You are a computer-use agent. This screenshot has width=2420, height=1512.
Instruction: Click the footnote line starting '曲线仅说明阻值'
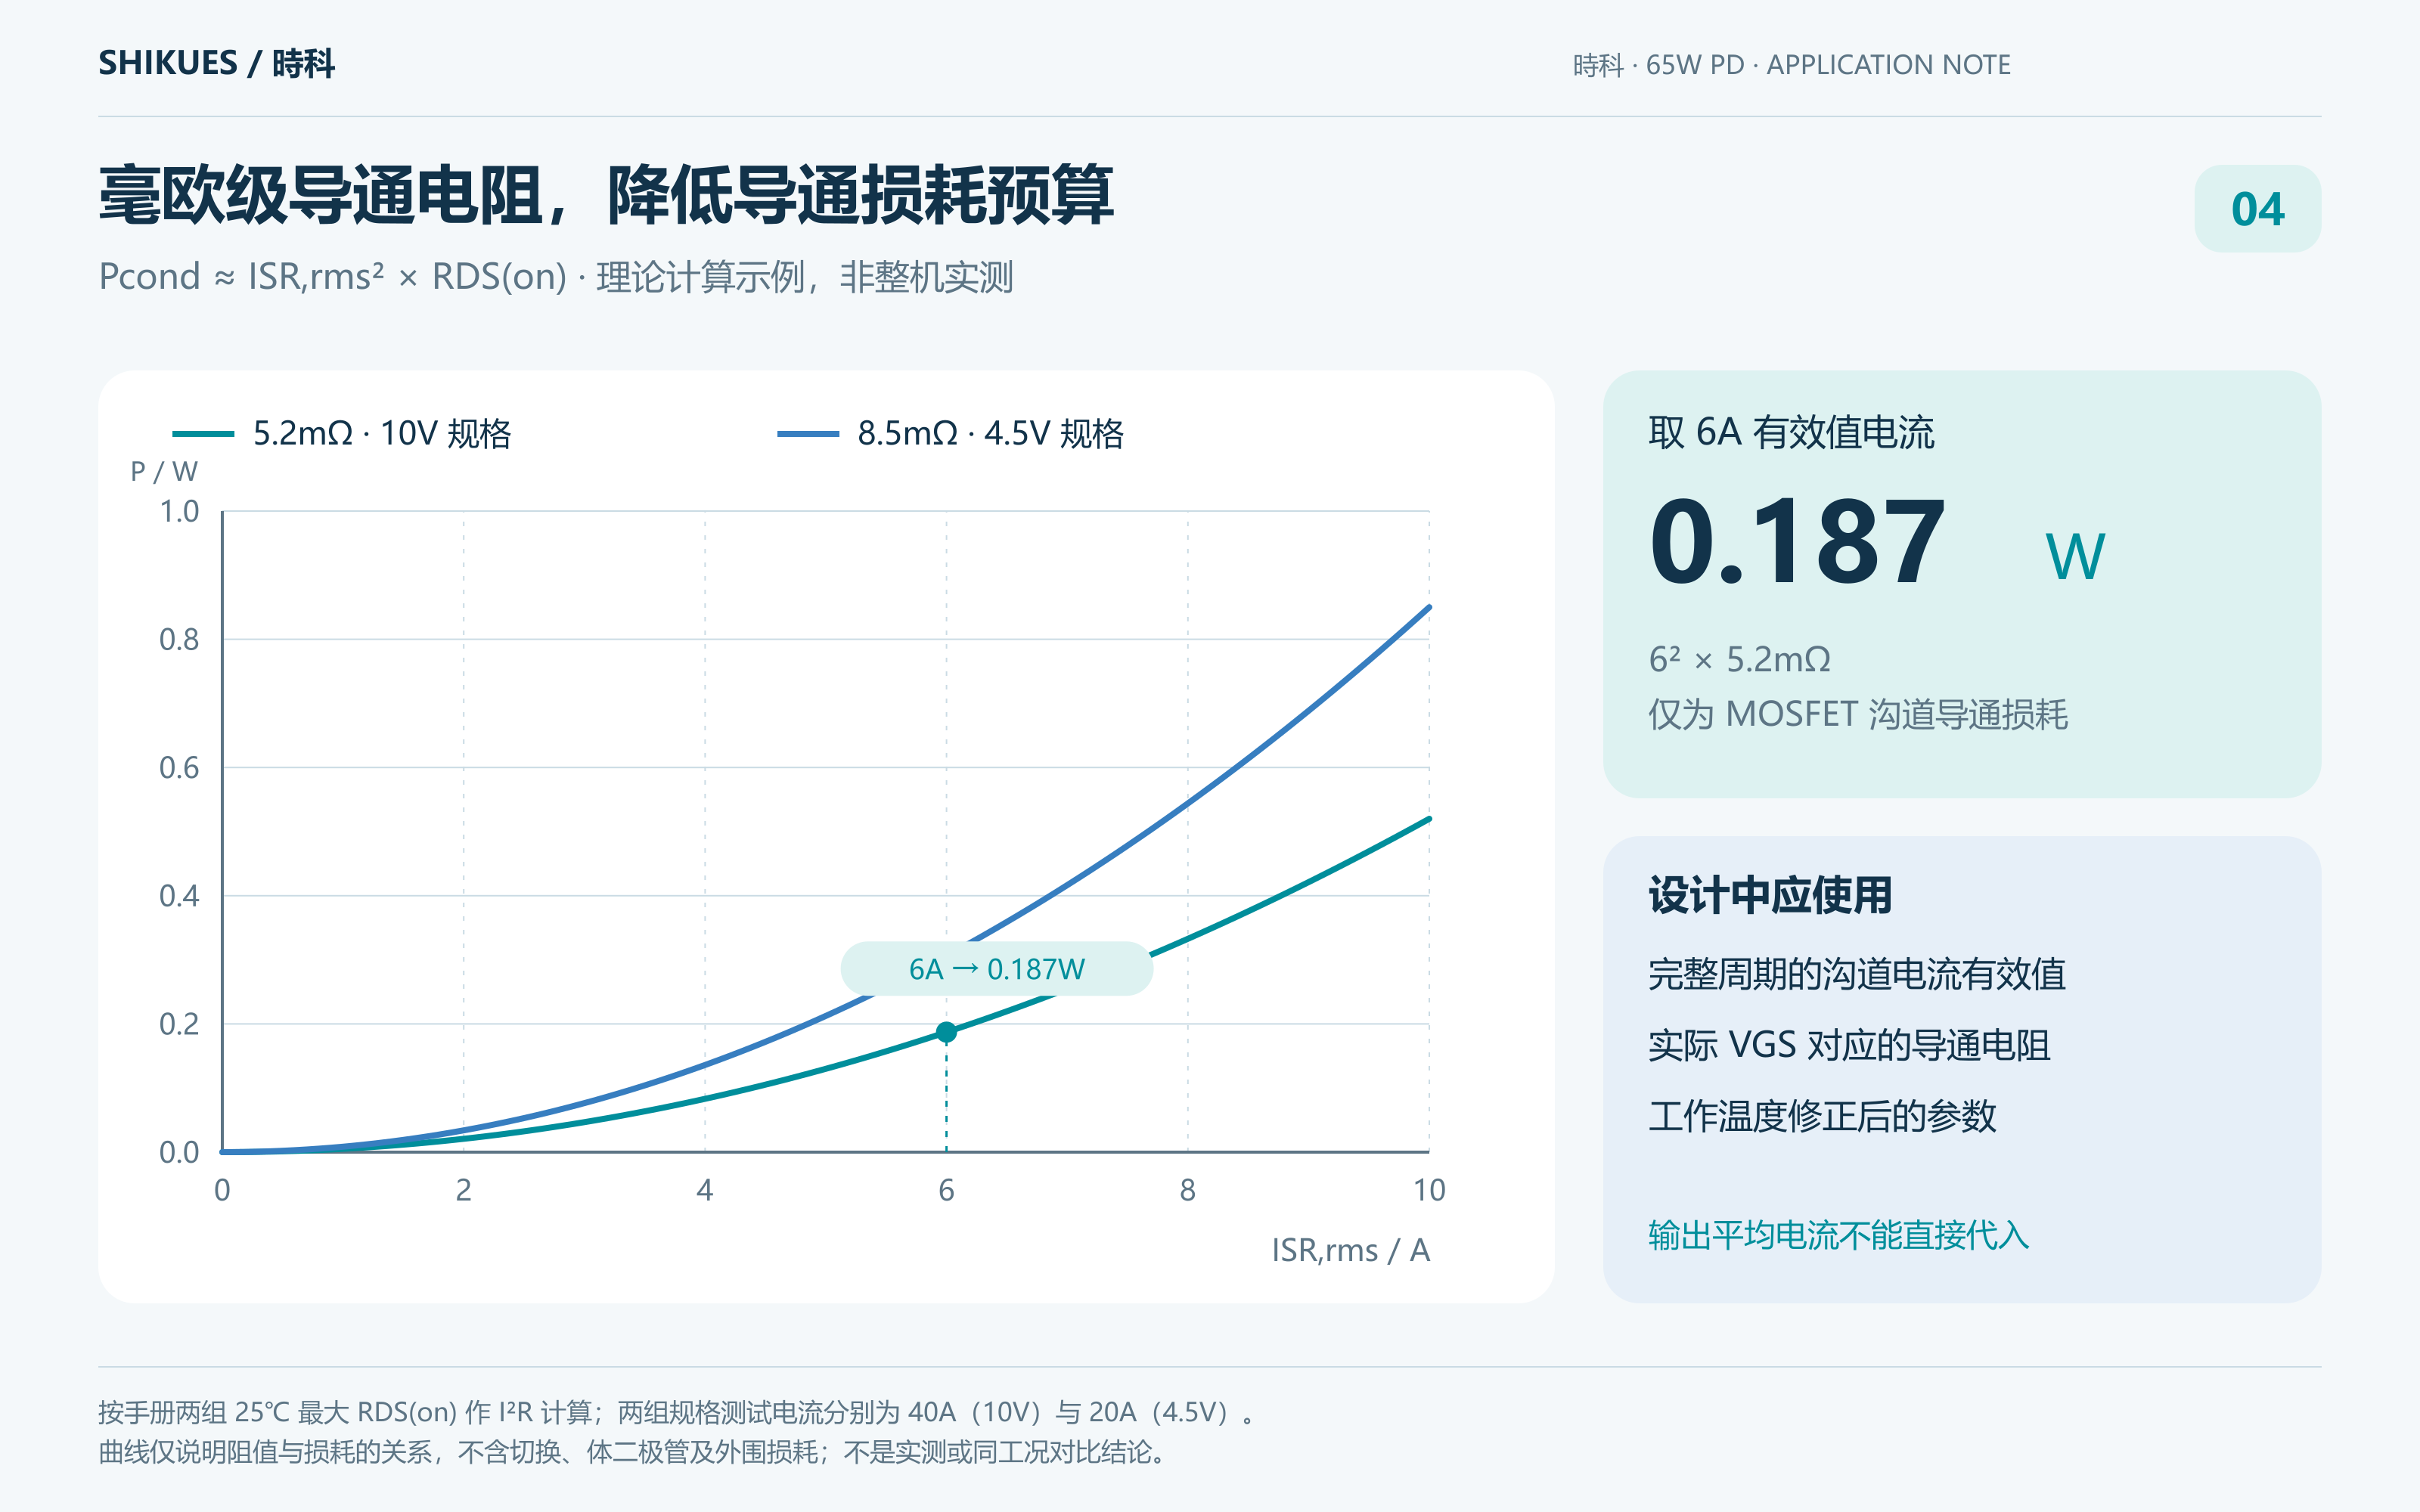tap(633, 1452)
